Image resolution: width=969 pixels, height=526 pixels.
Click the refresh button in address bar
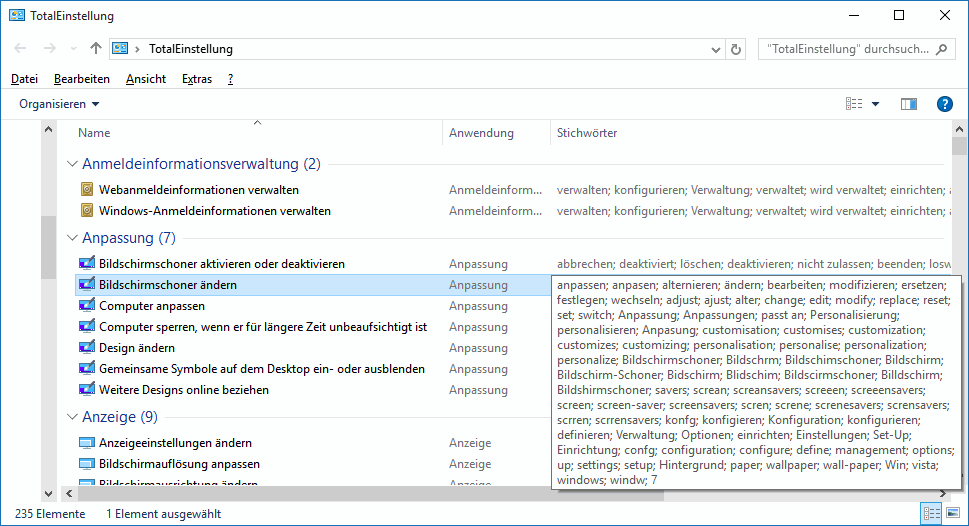point(737,49)
